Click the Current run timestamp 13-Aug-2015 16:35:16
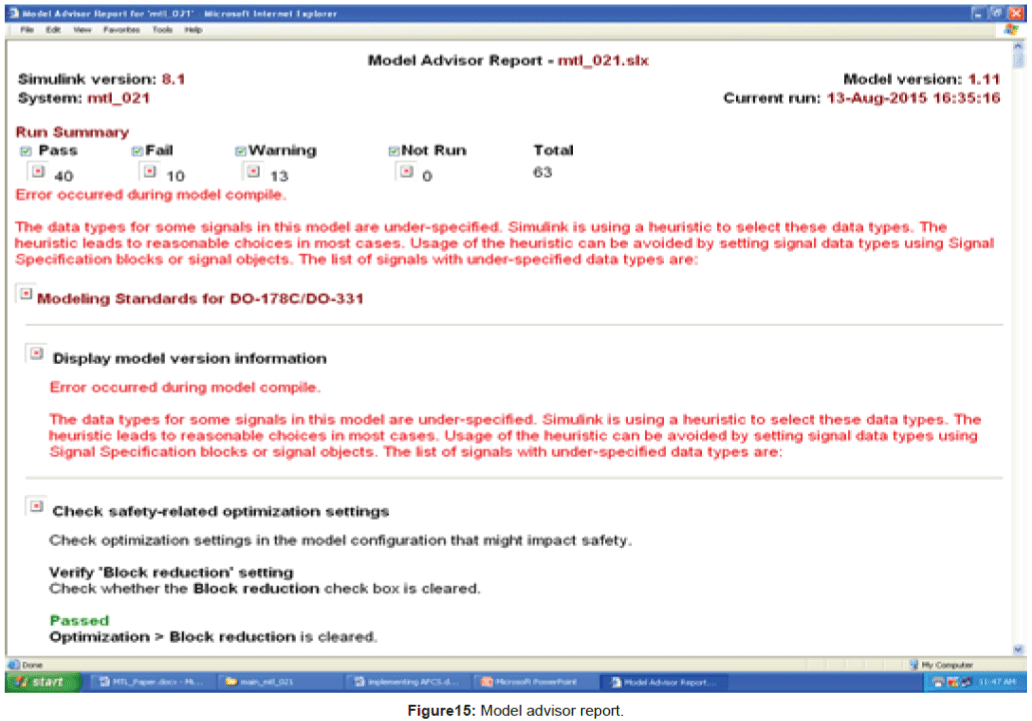The image size is (1032, 721). [914, 99]
